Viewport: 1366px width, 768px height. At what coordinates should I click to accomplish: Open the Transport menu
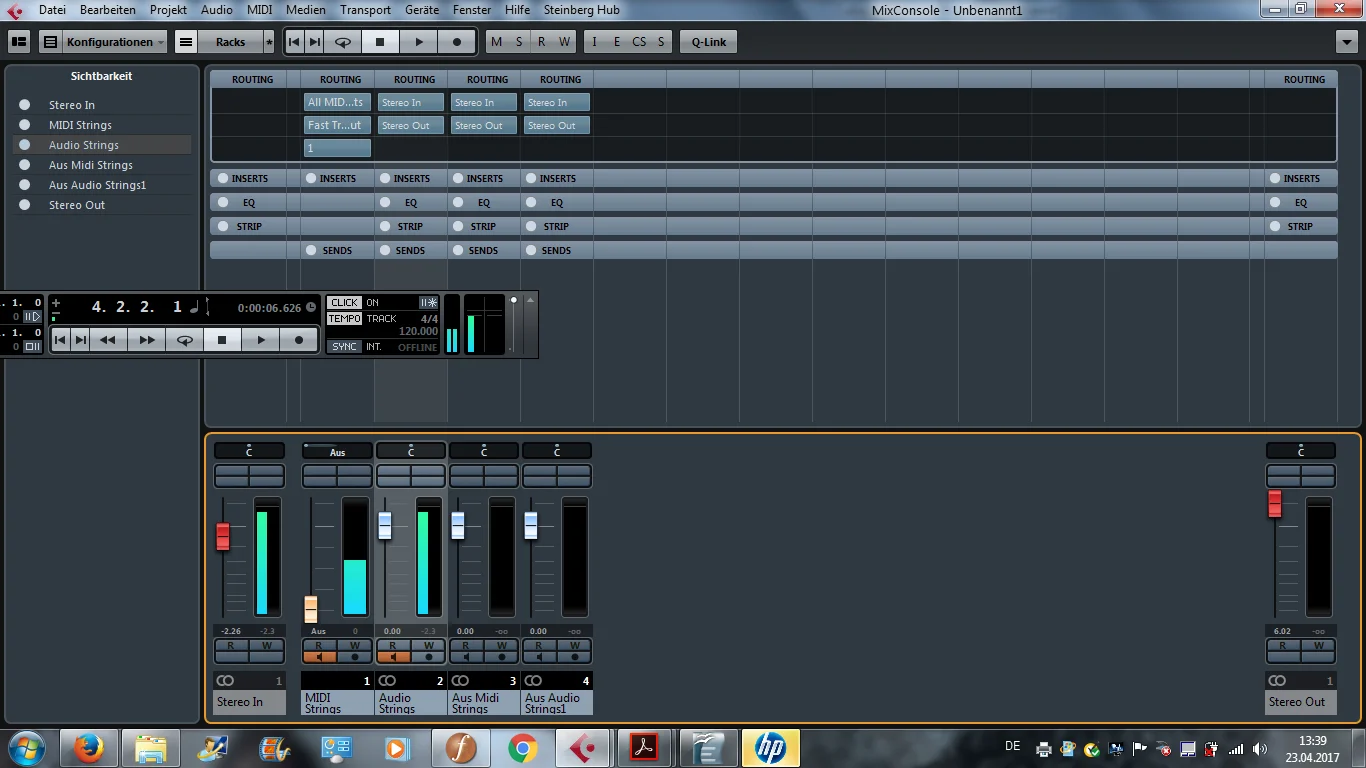pyautogui.click(x=365, y=10)
